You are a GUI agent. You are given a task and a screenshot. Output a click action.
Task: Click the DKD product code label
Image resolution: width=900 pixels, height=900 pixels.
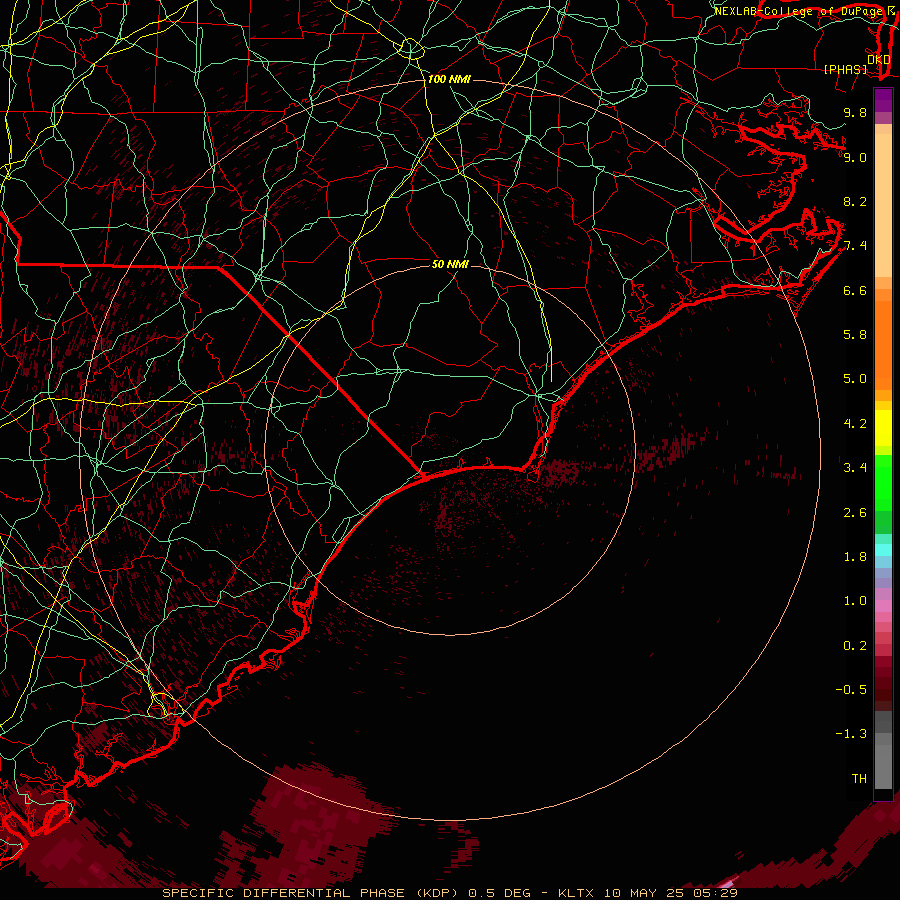(879, 60)
